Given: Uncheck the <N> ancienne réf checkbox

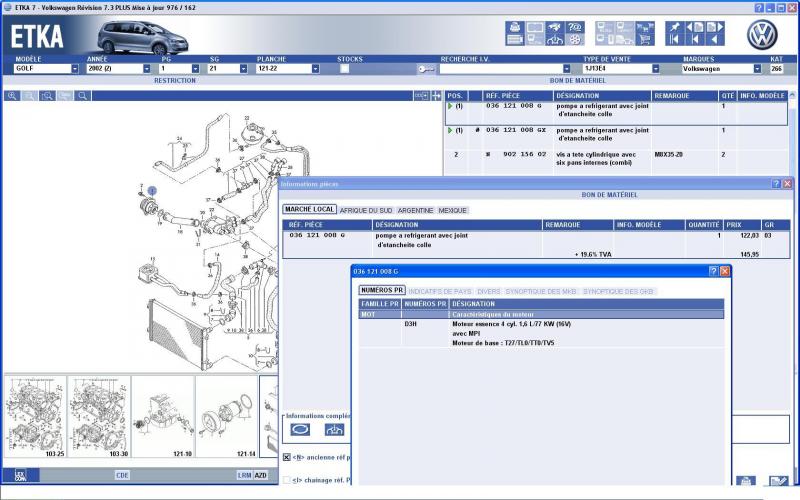Looking at the screenshot, I should click(287, 458).
